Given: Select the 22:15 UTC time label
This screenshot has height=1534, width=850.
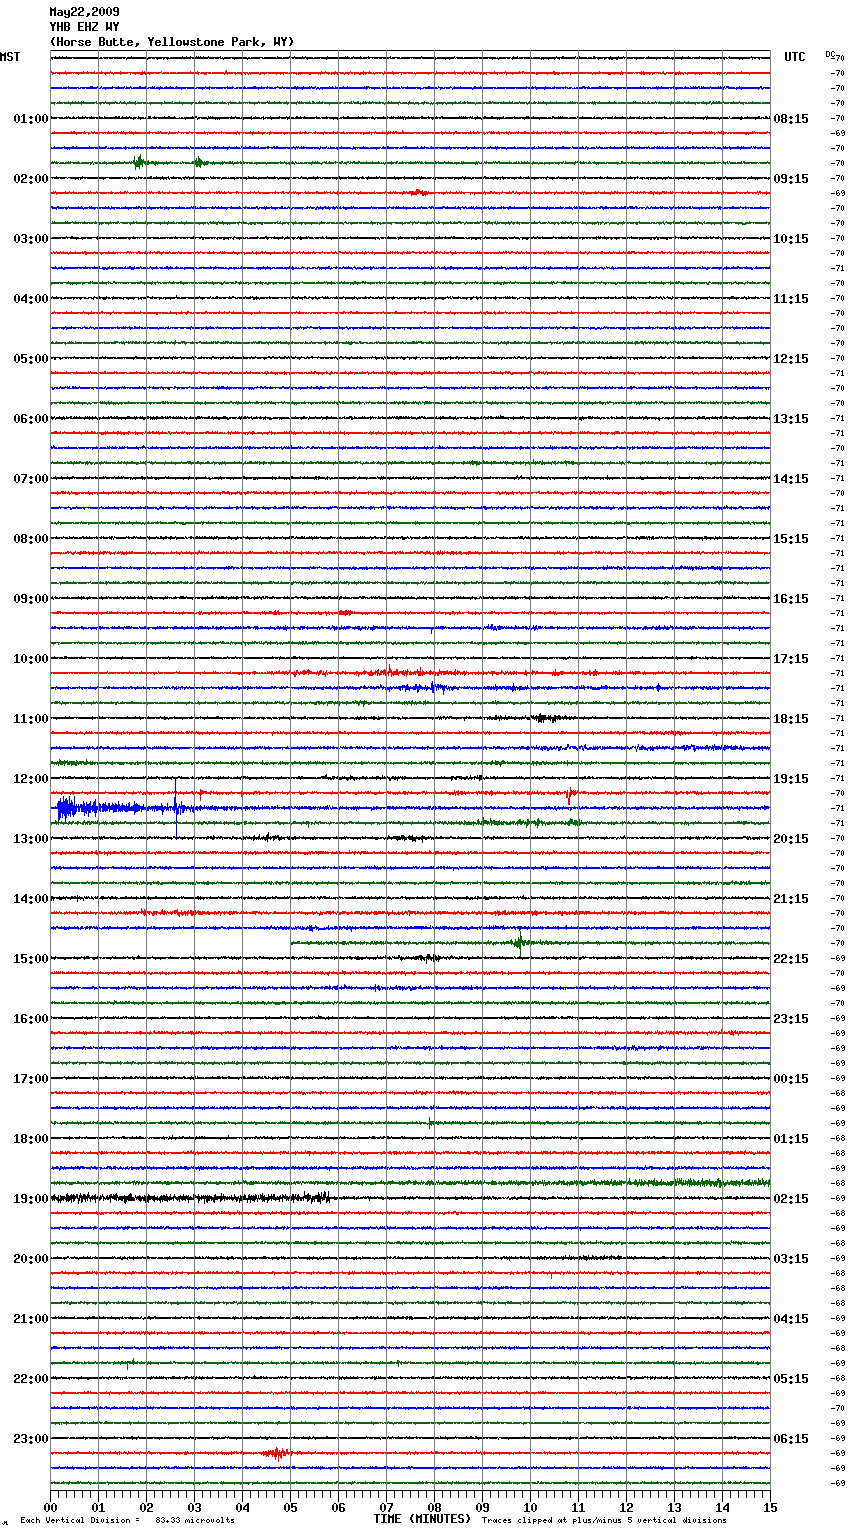Looking at the screenshot, I should click(x=791, y=959).
